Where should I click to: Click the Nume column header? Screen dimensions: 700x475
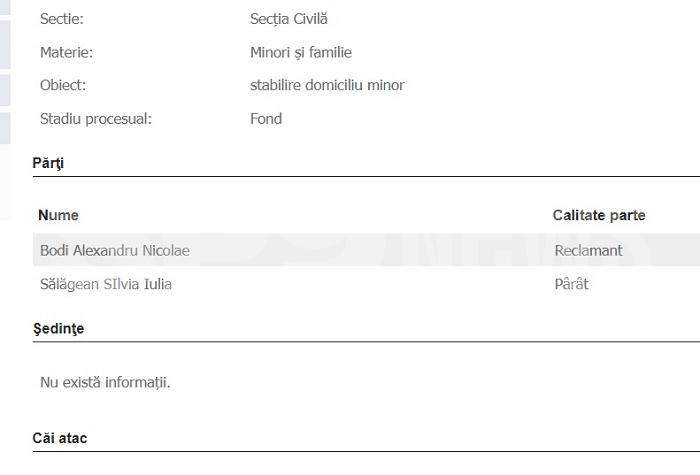click(x=58, y=215)
